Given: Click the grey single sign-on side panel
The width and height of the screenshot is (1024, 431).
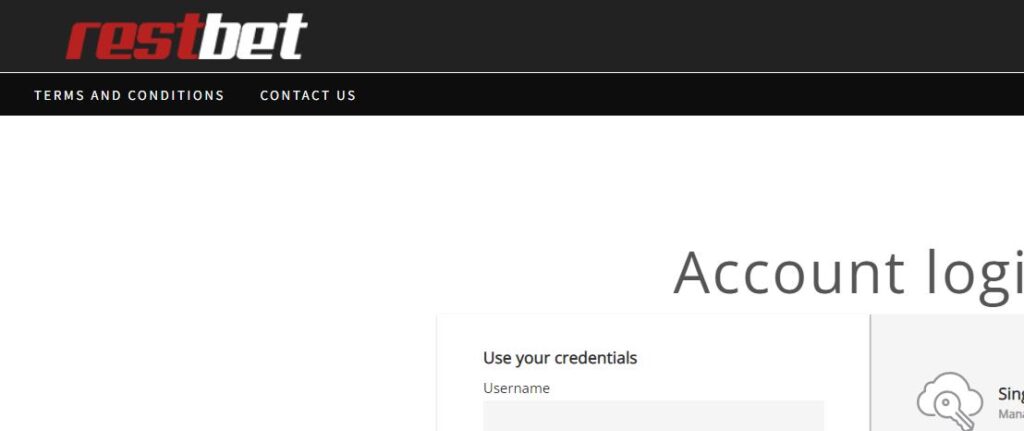Looking at the screenshot, I should [x=948, y=372].
